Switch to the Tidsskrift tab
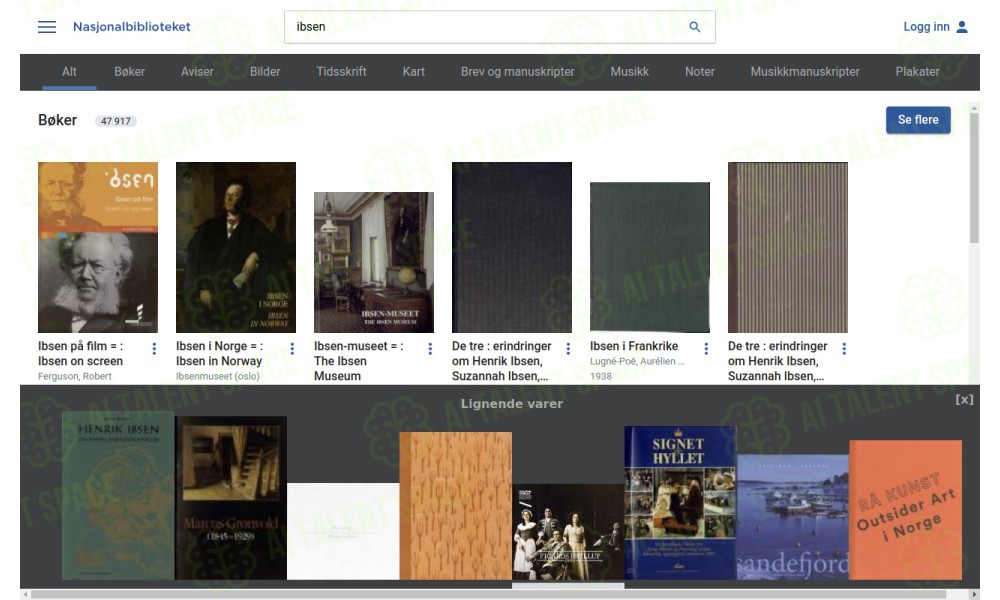The height and width of the screenshot is (600, 1000). tap(341, 72)
